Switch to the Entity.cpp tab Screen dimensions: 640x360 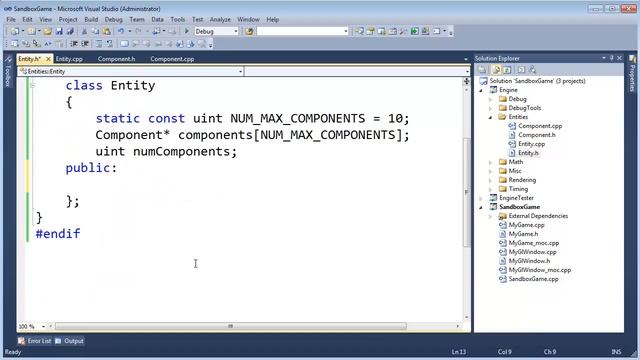coord(69,59)
